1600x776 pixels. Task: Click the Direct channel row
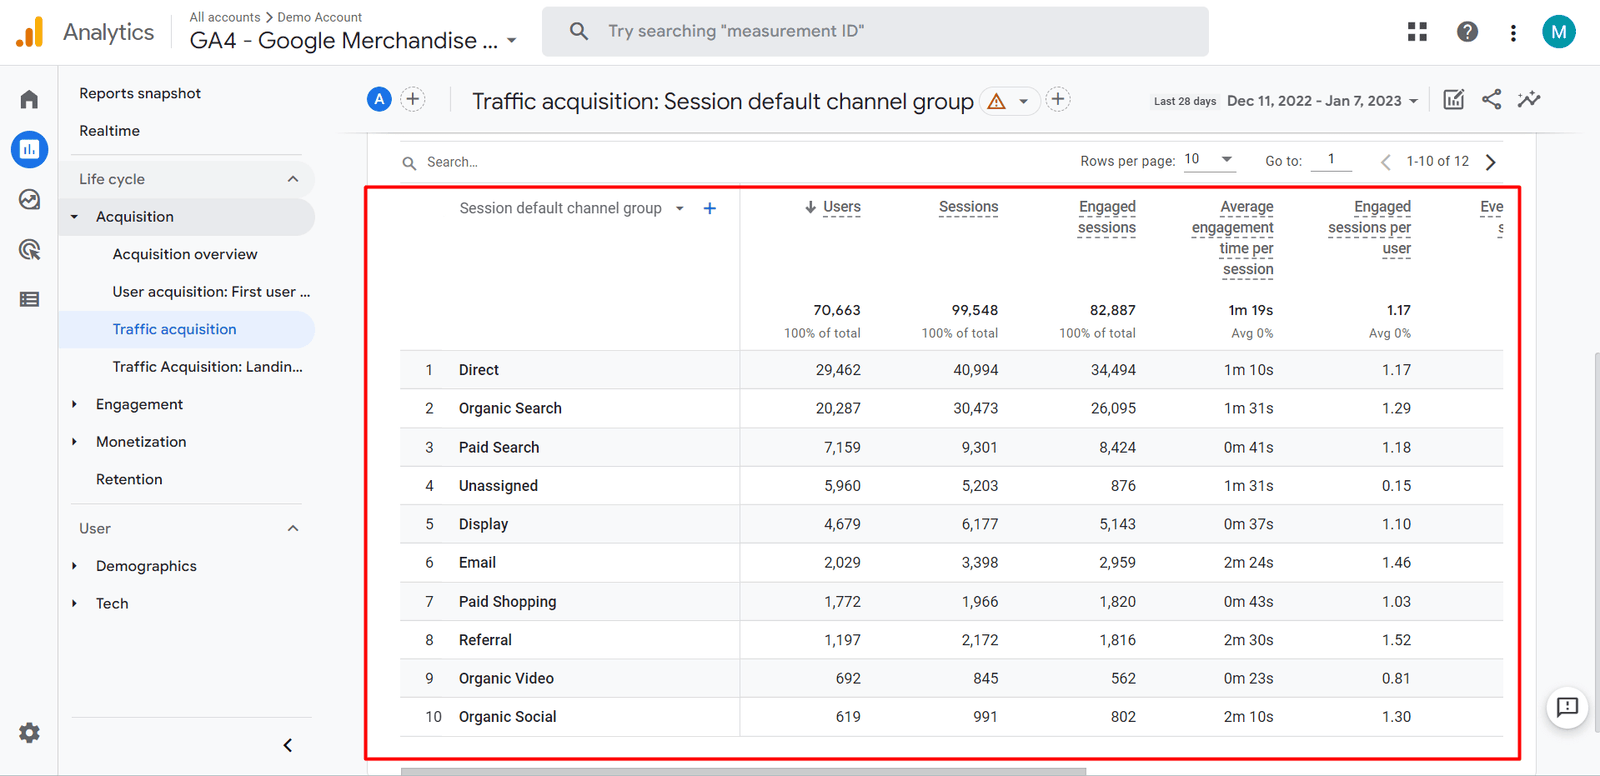coord(951,370)
